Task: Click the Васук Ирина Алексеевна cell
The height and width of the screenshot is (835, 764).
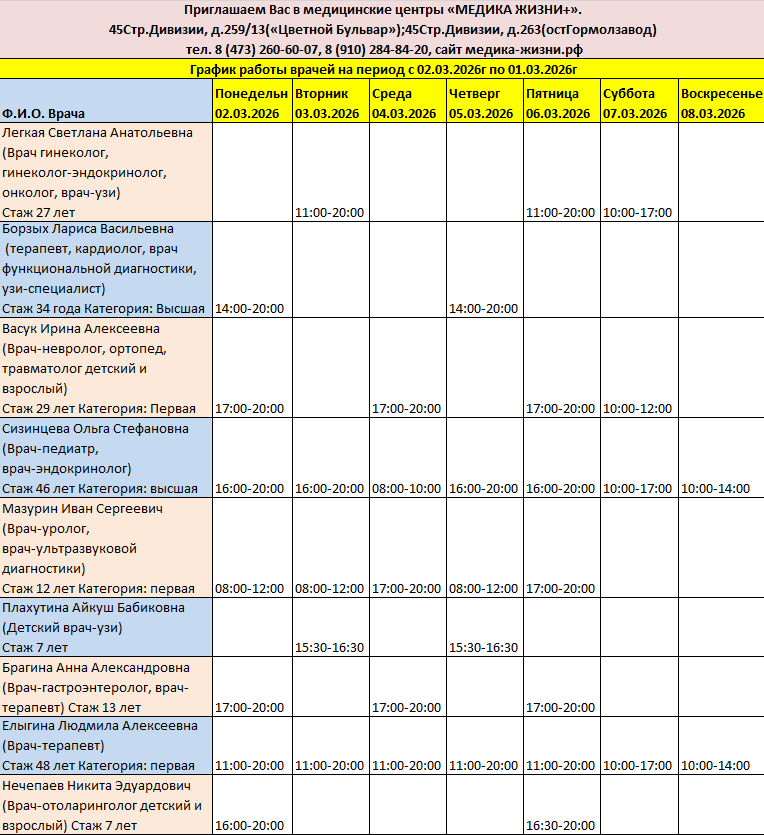Action: pyautogui.click(x=106, y=368)
